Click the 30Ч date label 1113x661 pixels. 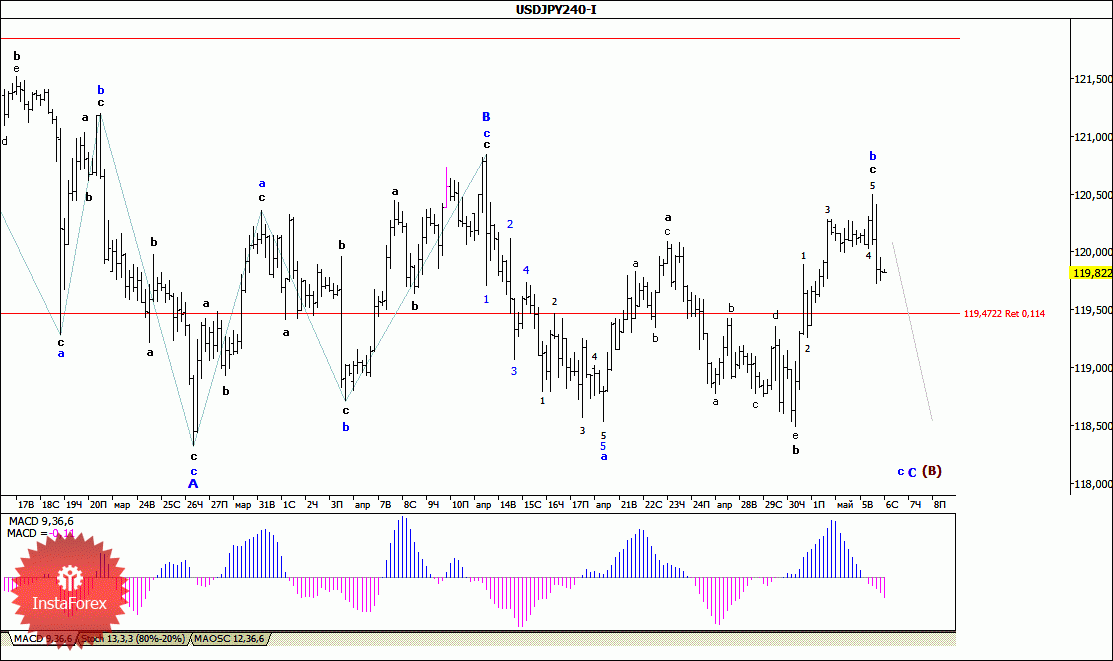click(x=797, y=505)
